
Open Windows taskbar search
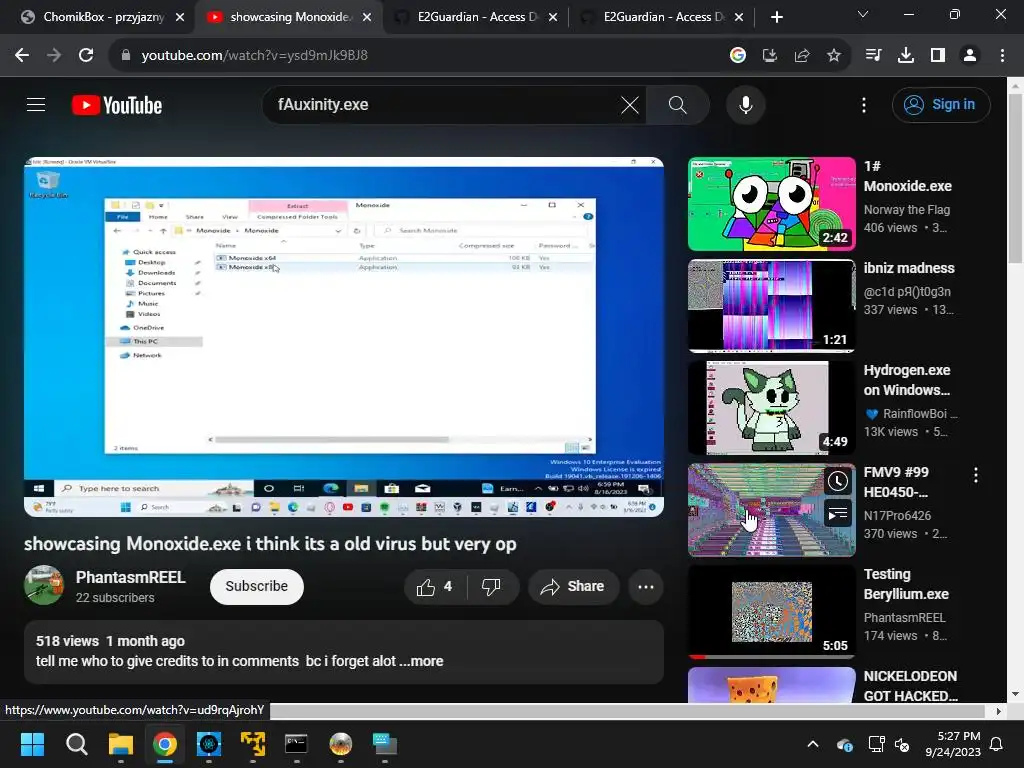76,744
